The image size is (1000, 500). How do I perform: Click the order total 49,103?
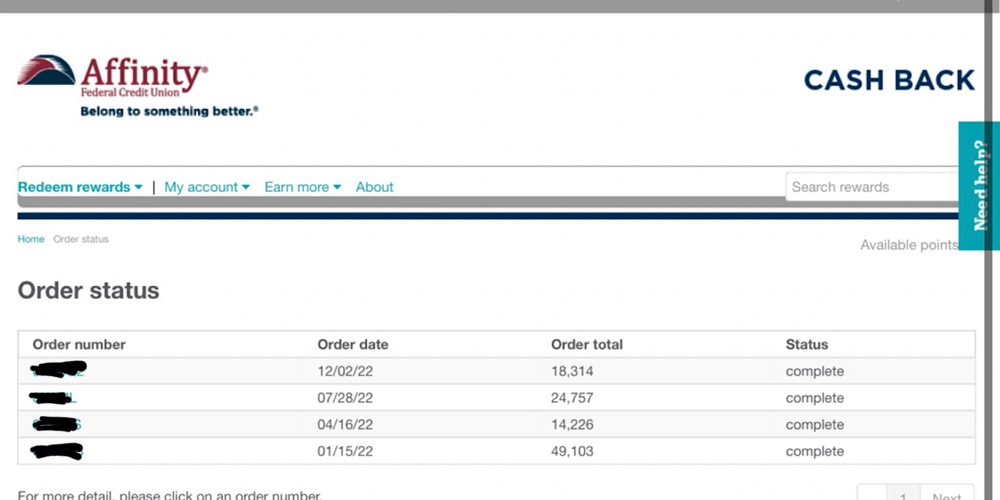tap(572, 452)
